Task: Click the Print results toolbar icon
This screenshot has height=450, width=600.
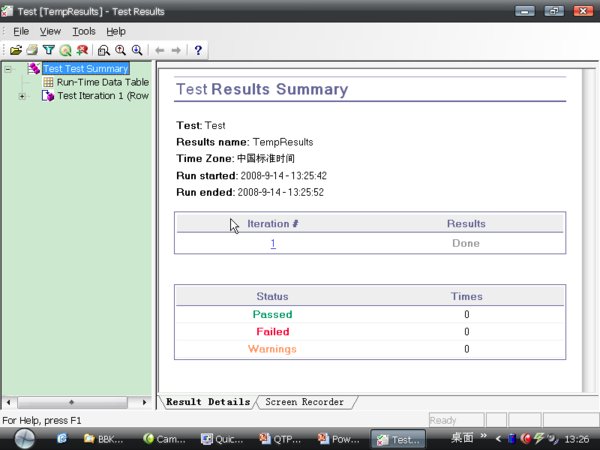Action: [32, 50]
